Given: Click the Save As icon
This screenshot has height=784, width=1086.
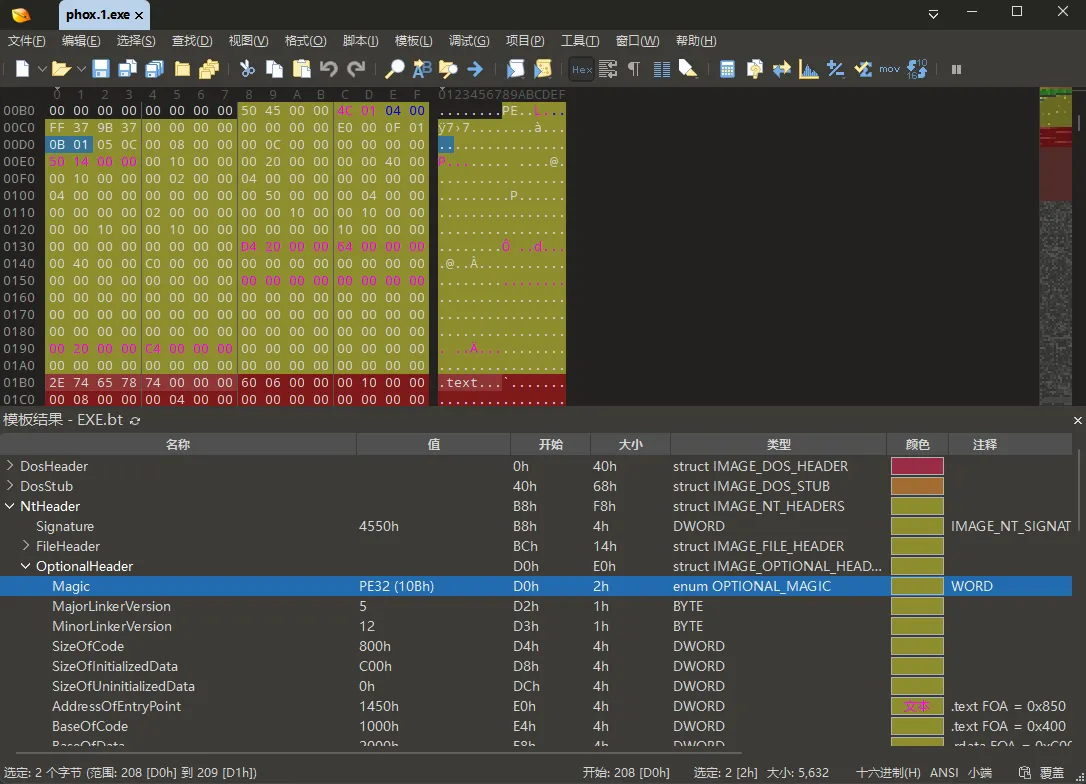Looking at the screenshot, I should point(127,69).
